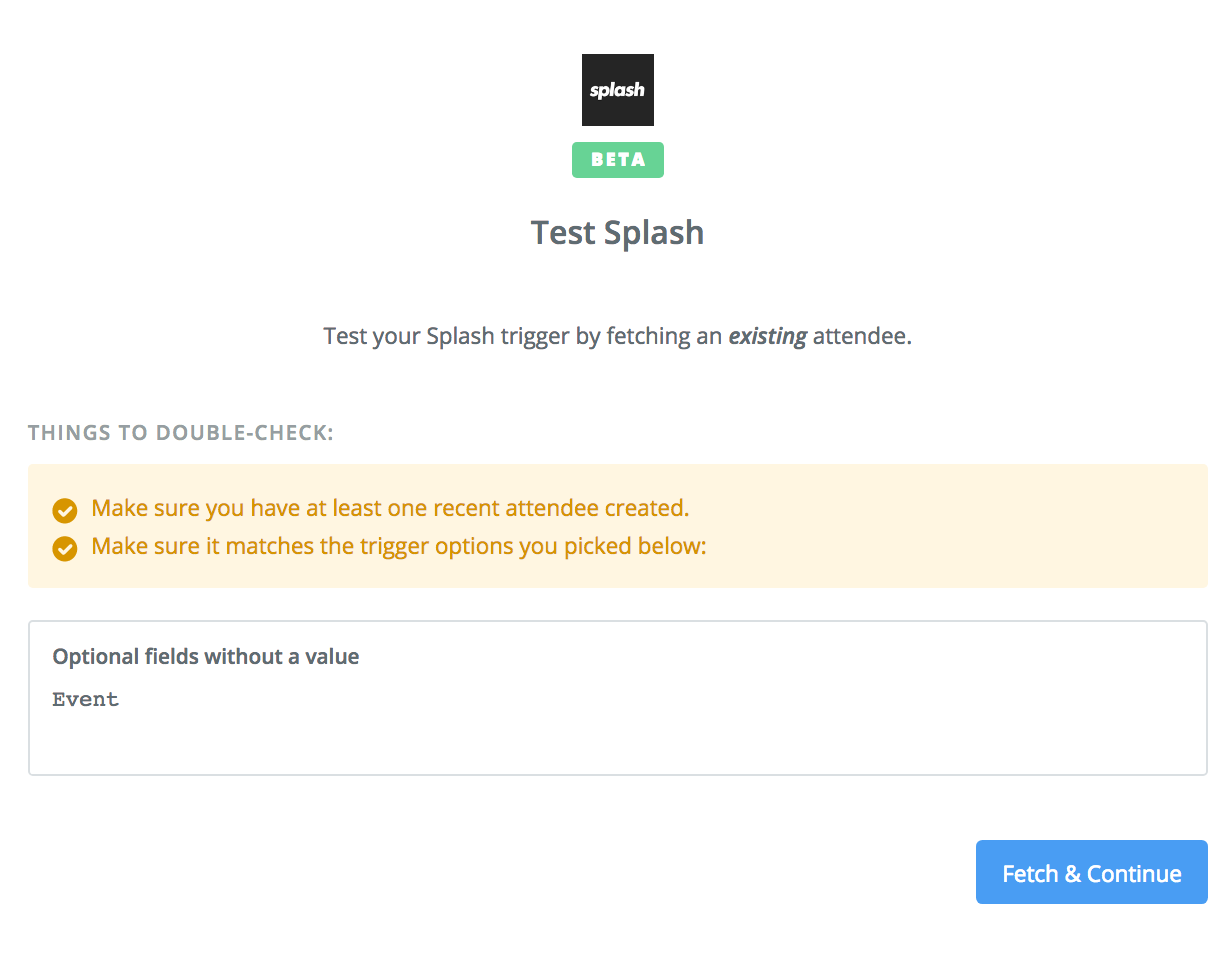
Task: Select the Test Splash heading
Action: pyautogui.click(x=618, y=232)
